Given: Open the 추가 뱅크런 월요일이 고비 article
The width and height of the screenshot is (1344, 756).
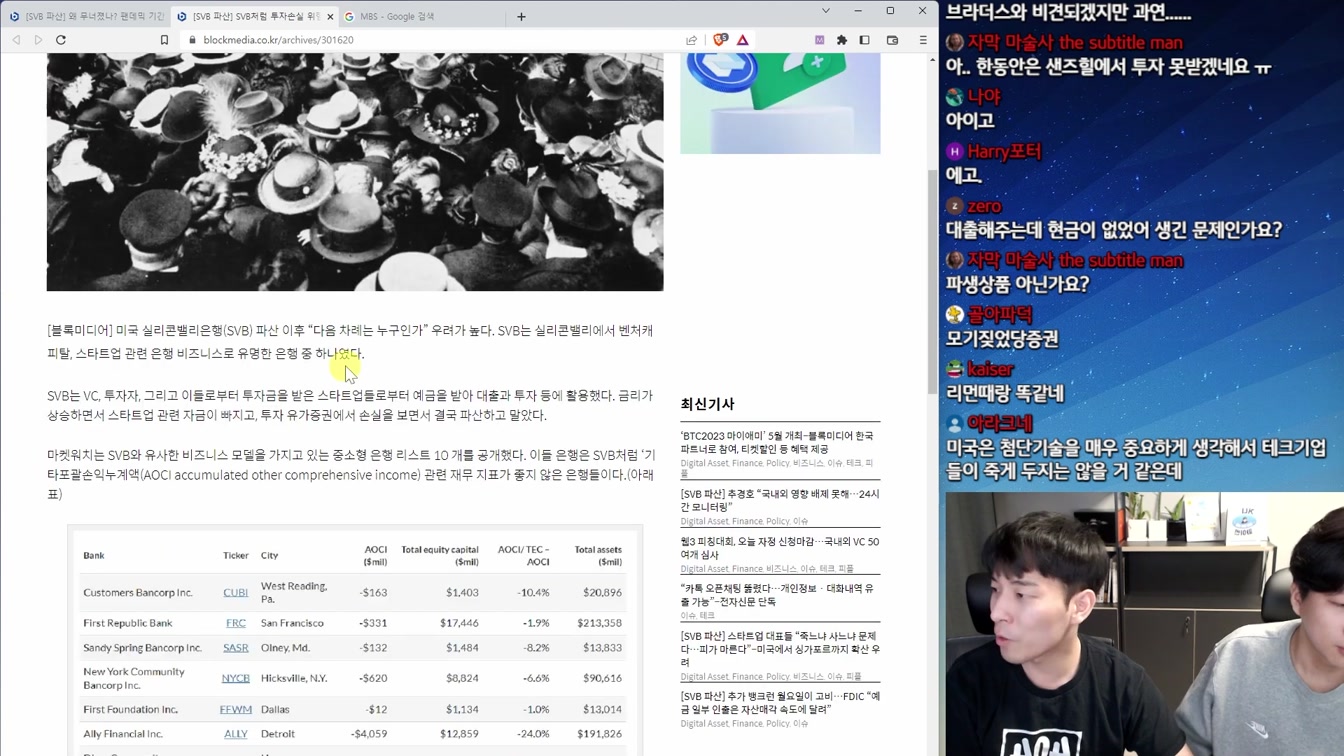Looking at the screenshot, I should tap(780, 702).
